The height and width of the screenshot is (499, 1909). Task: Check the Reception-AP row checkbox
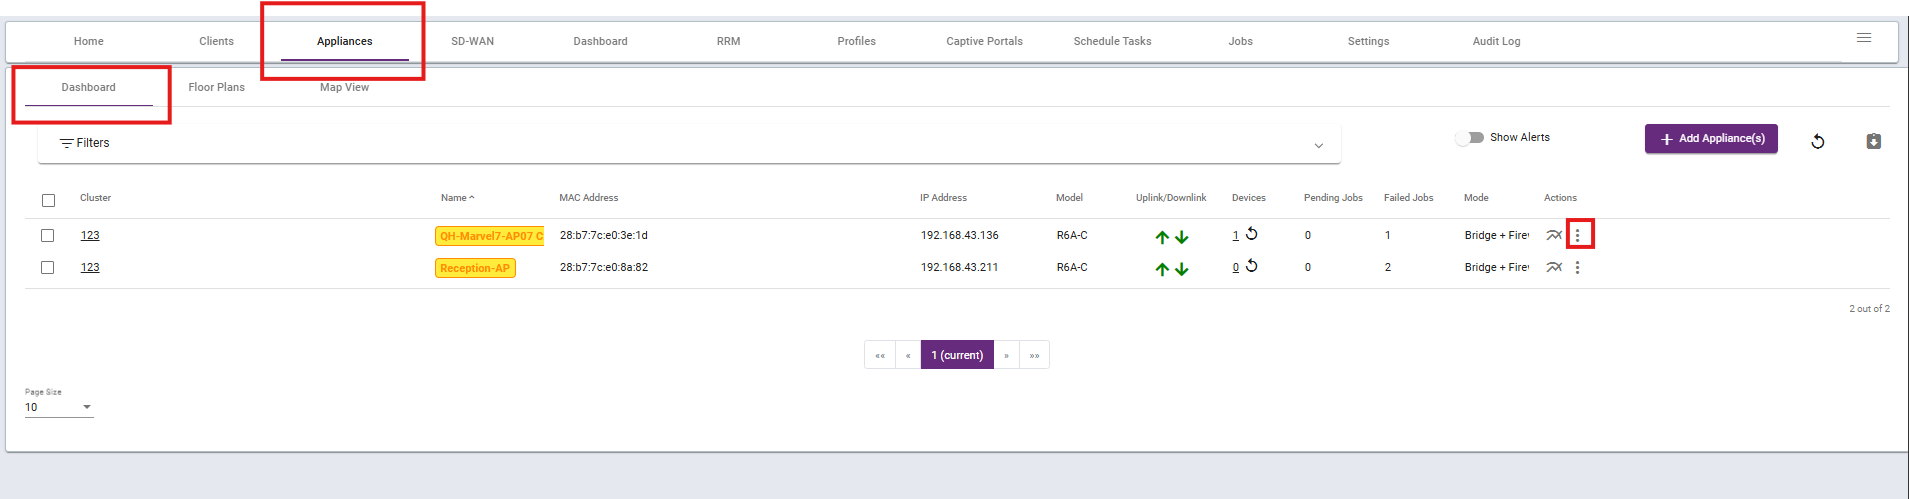pos(47,268)
